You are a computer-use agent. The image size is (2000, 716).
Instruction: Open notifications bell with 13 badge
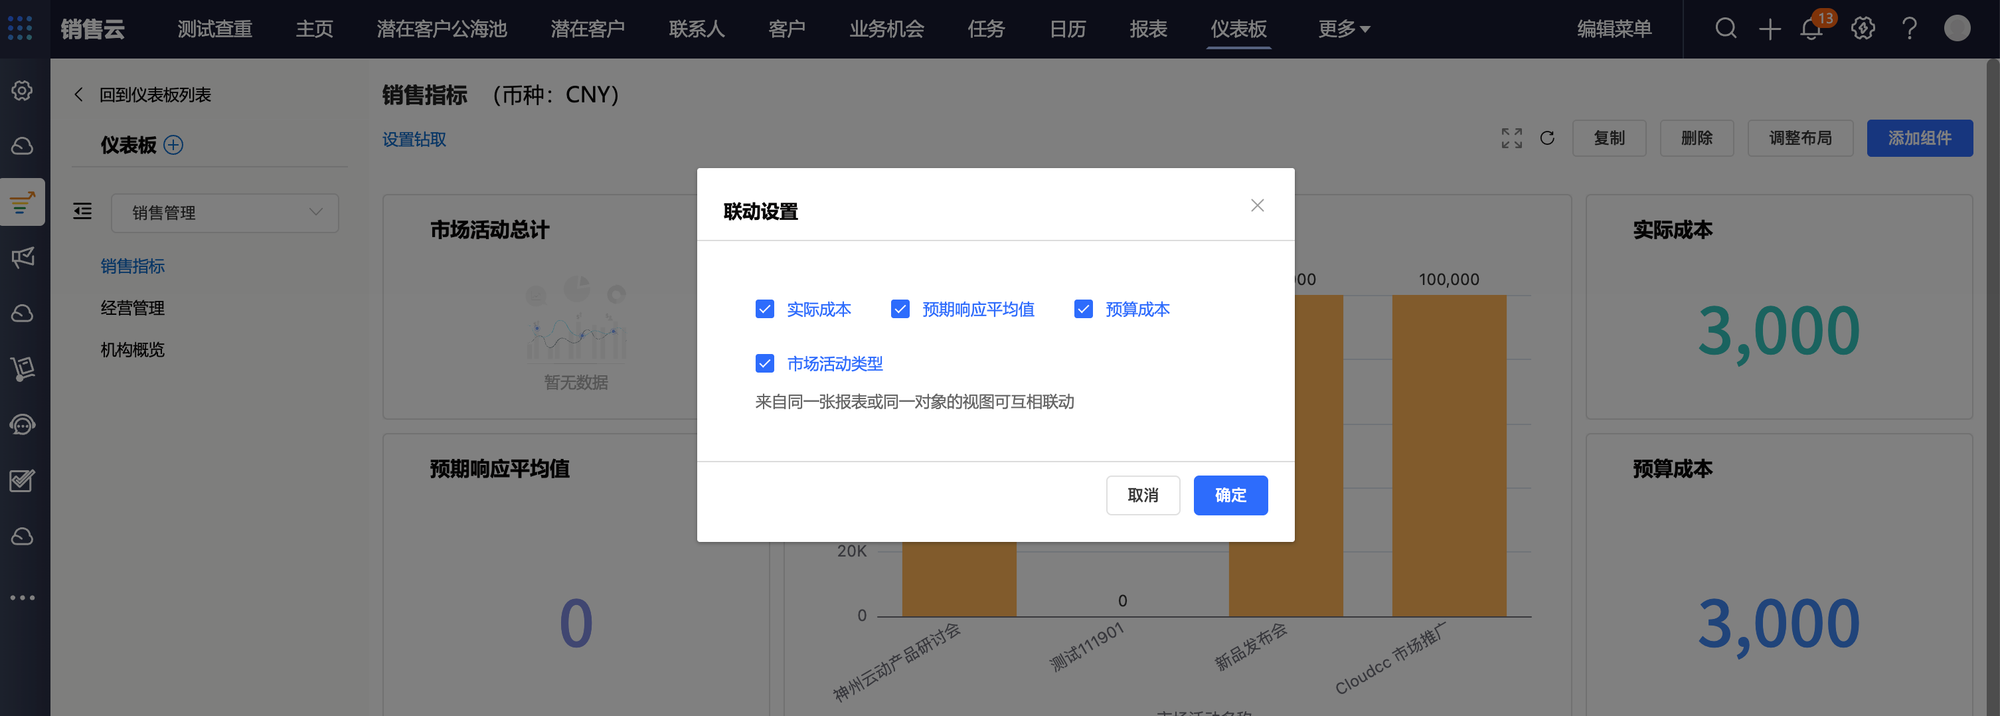point(1811,28)
